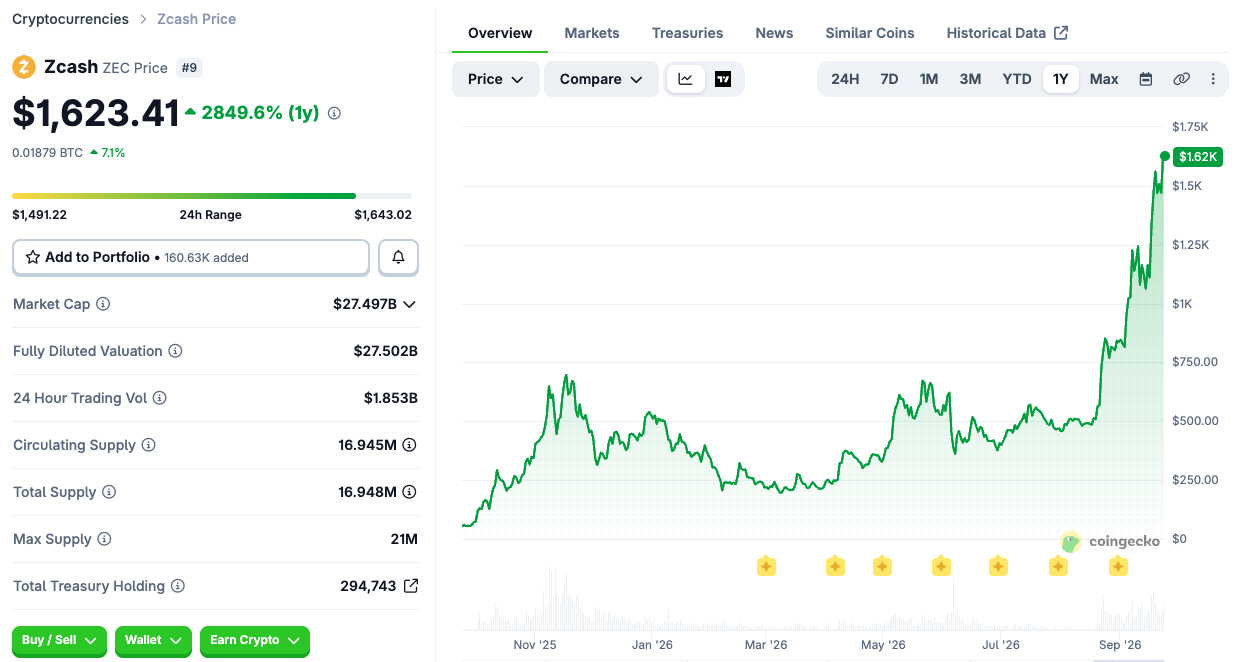Click the $1,491.22 range low value
This screenshot has height=662, width=1241.
pos(39,214)
